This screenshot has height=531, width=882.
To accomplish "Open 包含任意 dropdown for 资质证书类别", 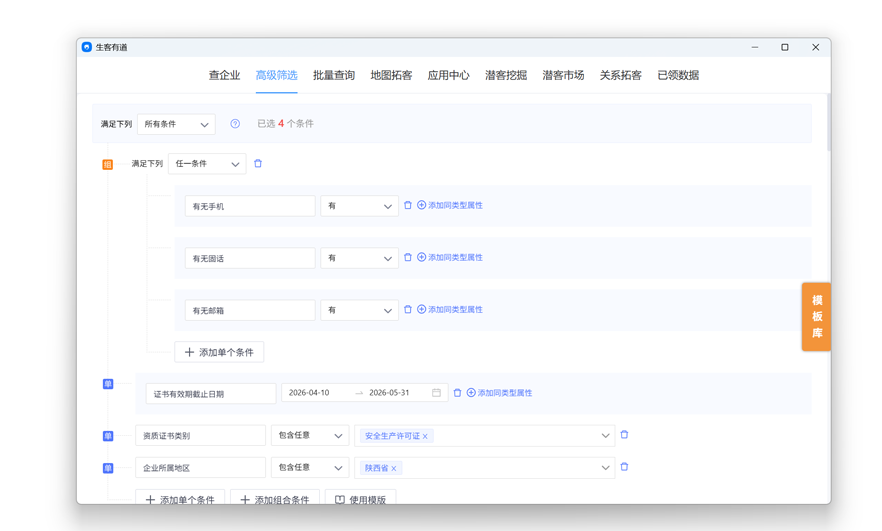I will [x=310, y=435].
